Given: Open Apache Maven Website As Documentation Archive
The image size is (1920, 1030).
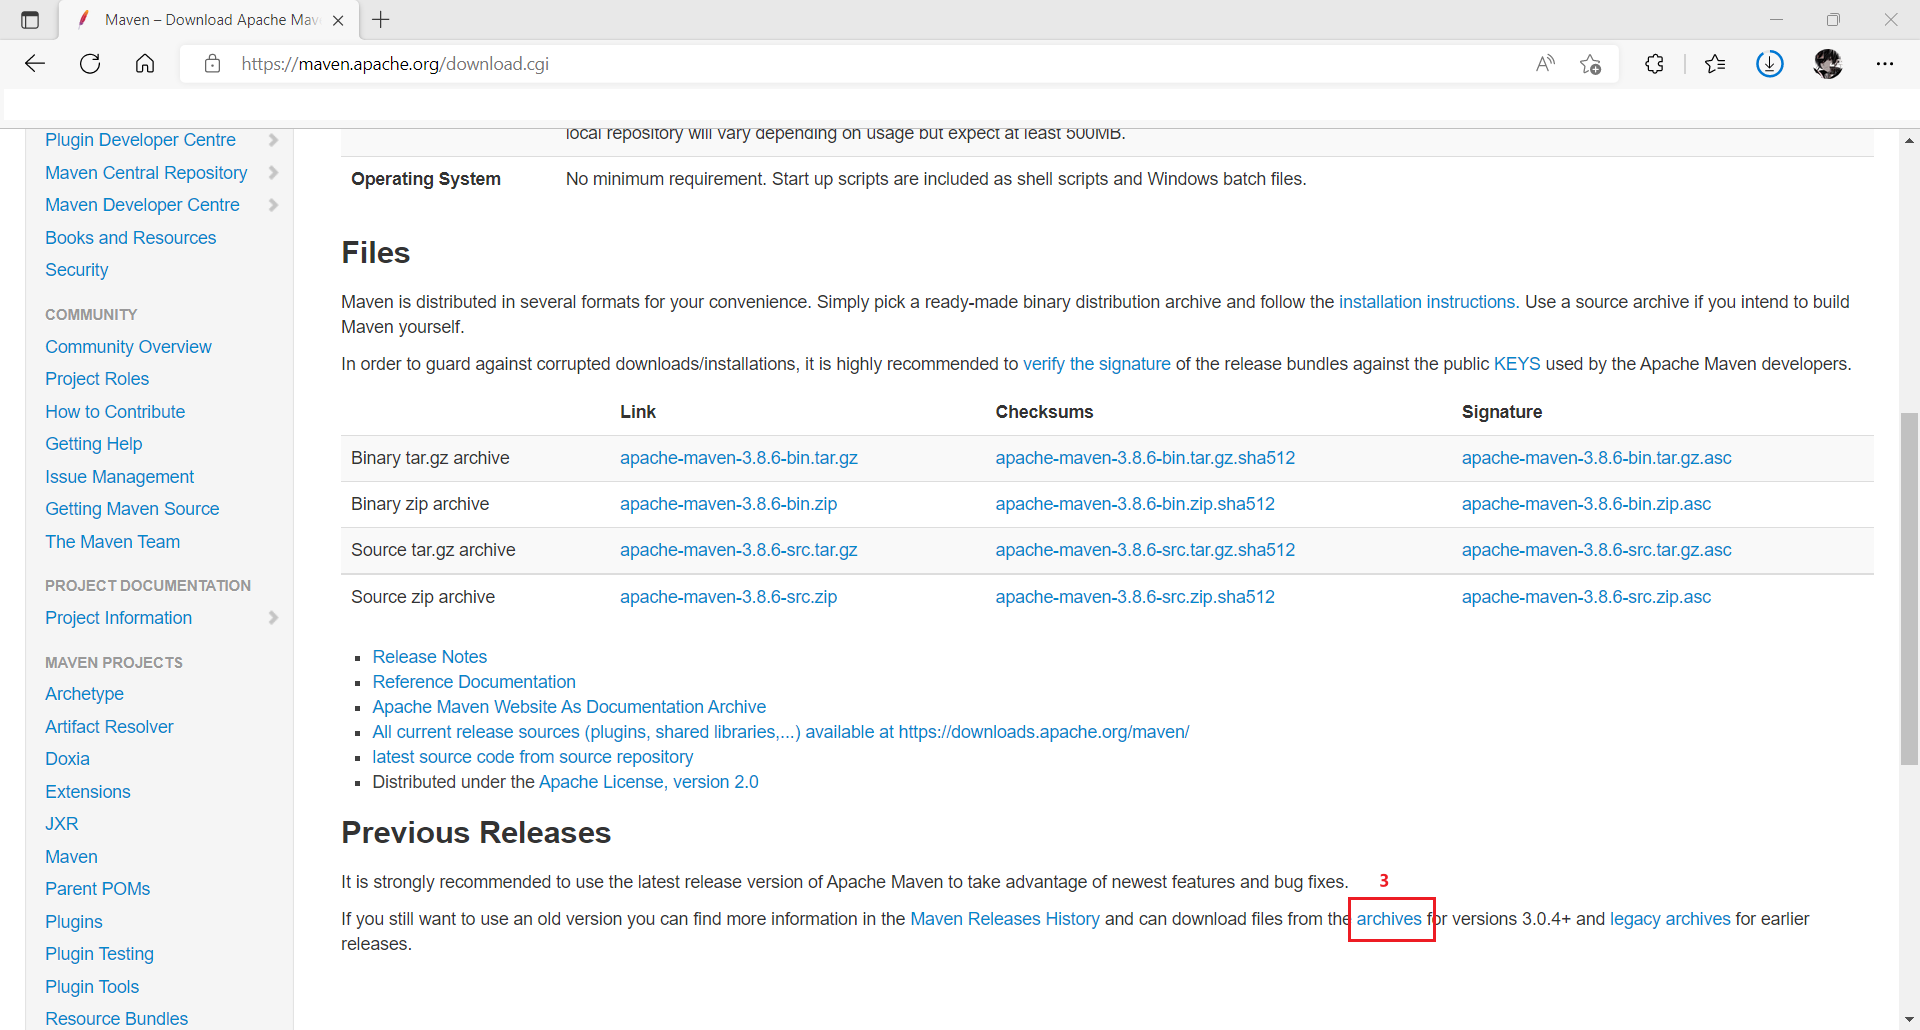Looking at the screenshot, I should coord(569,707).
